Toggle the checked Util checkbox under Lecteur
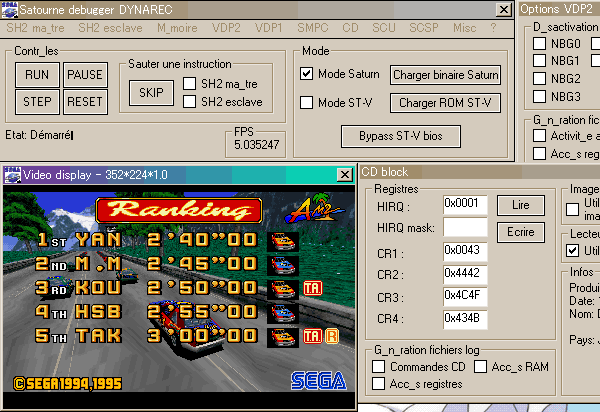Viewport: 600px width, 412px height. coord(572,251)
